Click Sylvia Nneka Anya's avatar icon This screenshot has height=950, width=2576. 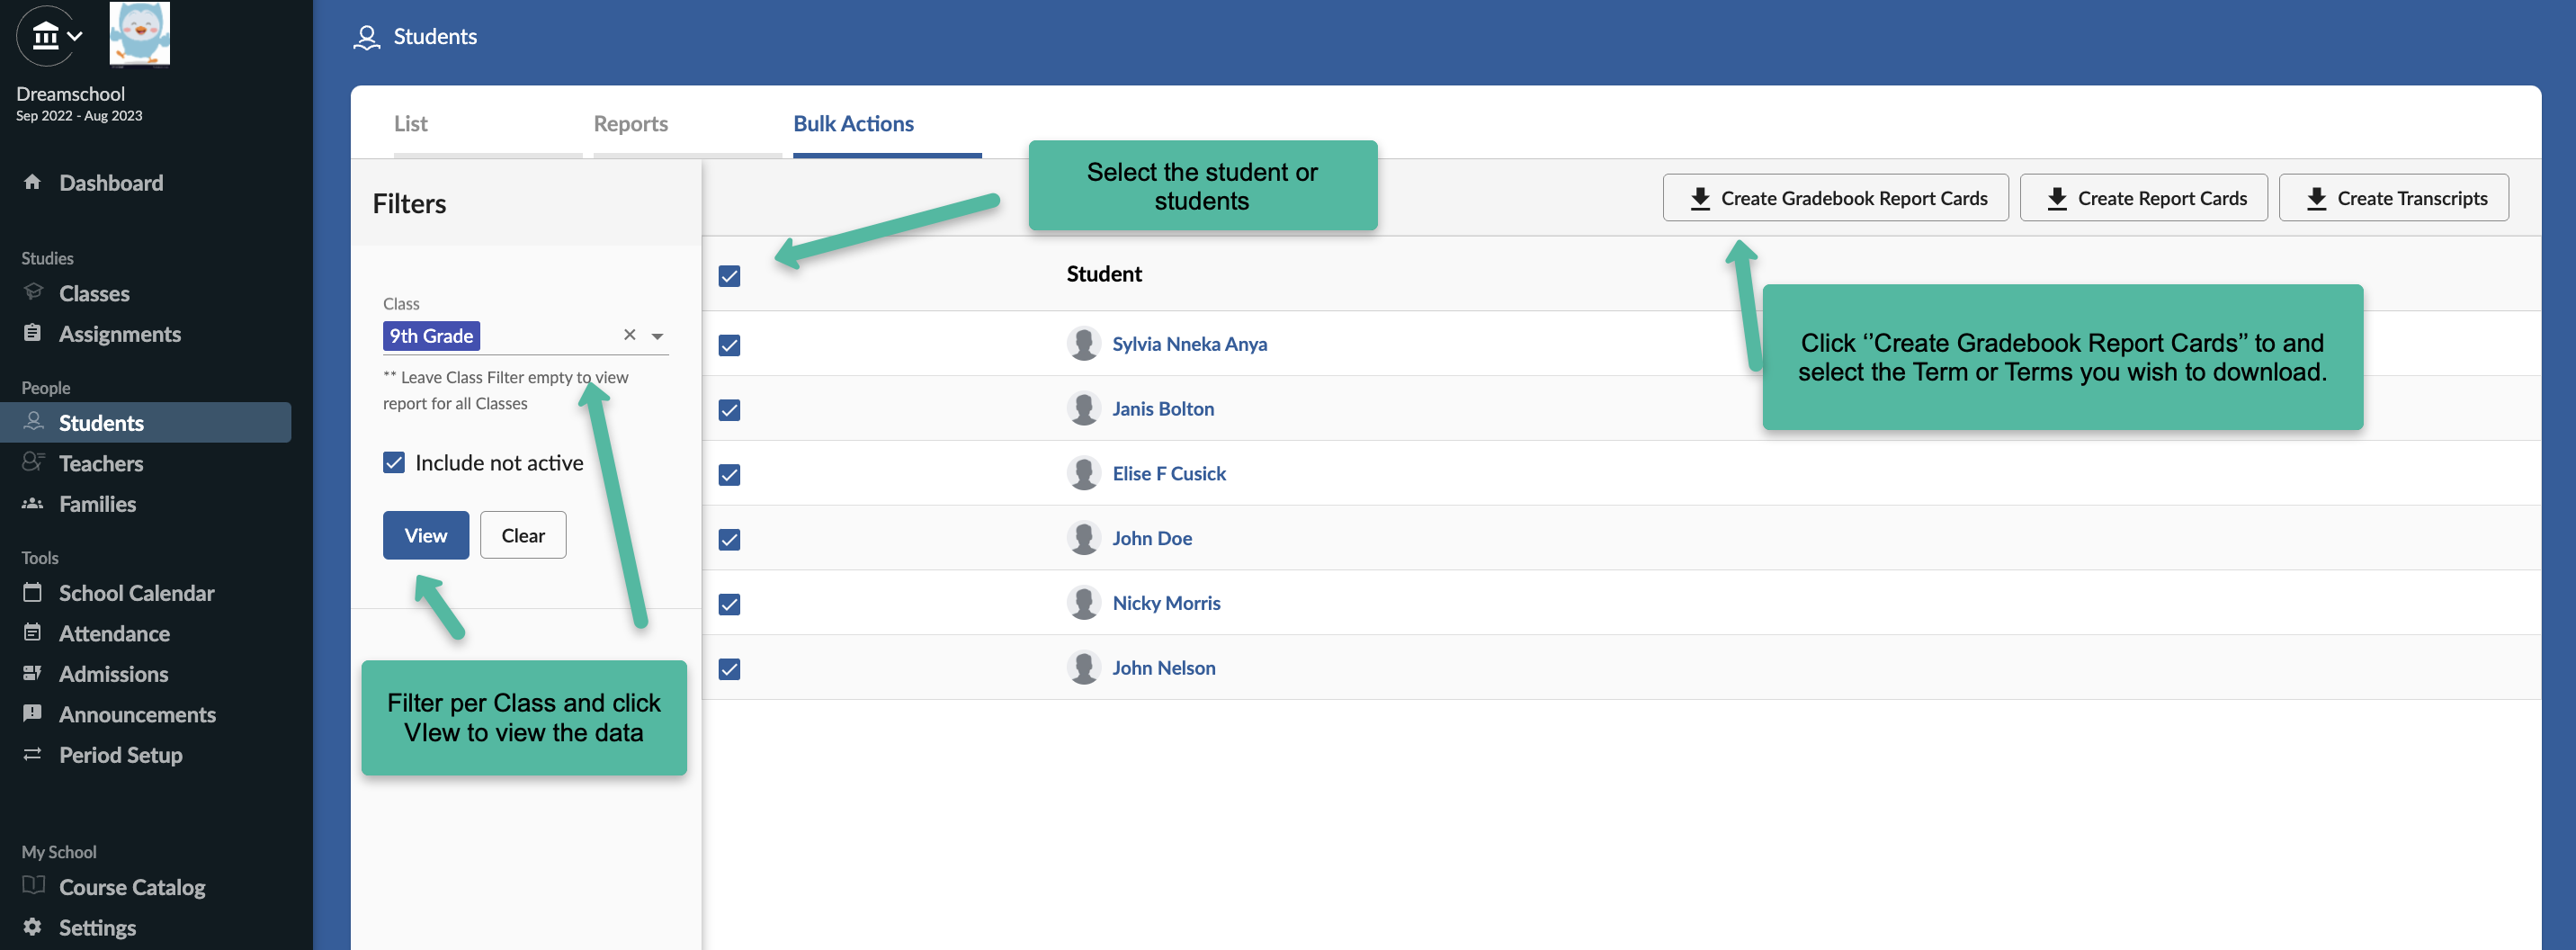(1083, 343)
